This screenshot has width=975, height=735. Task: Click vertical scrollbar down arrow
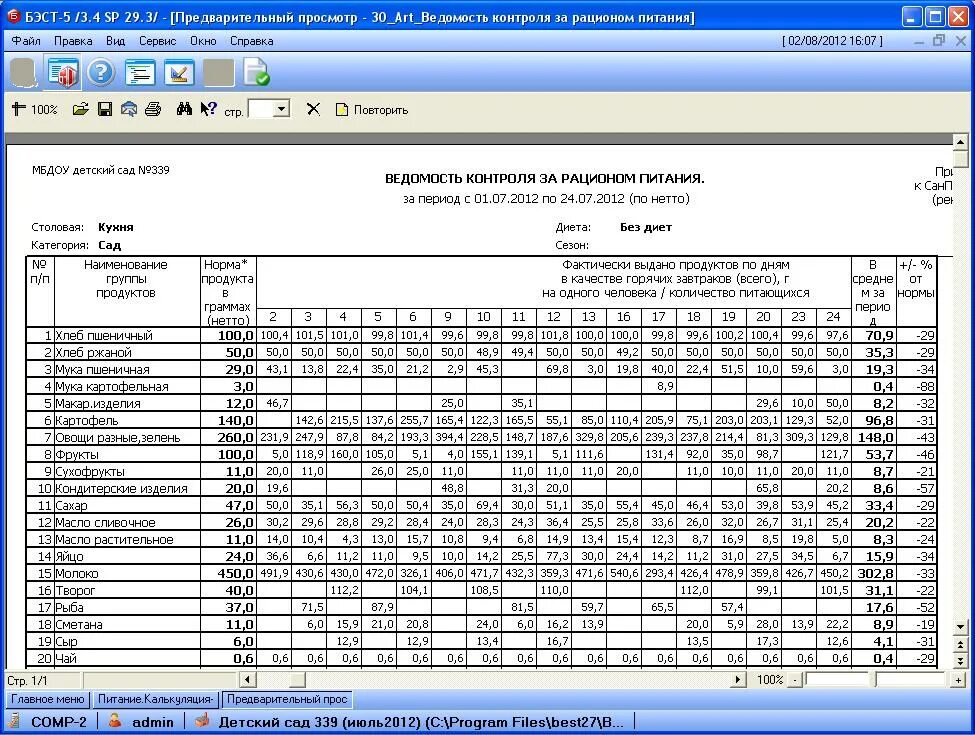click(x=960, y=627)
